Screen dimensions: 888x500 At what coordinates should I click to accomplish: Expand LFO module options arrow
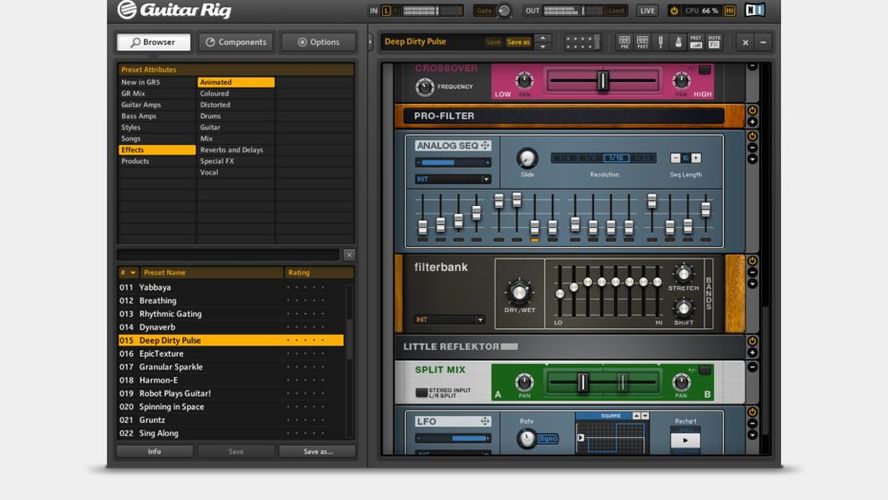[x=752, y=435]
